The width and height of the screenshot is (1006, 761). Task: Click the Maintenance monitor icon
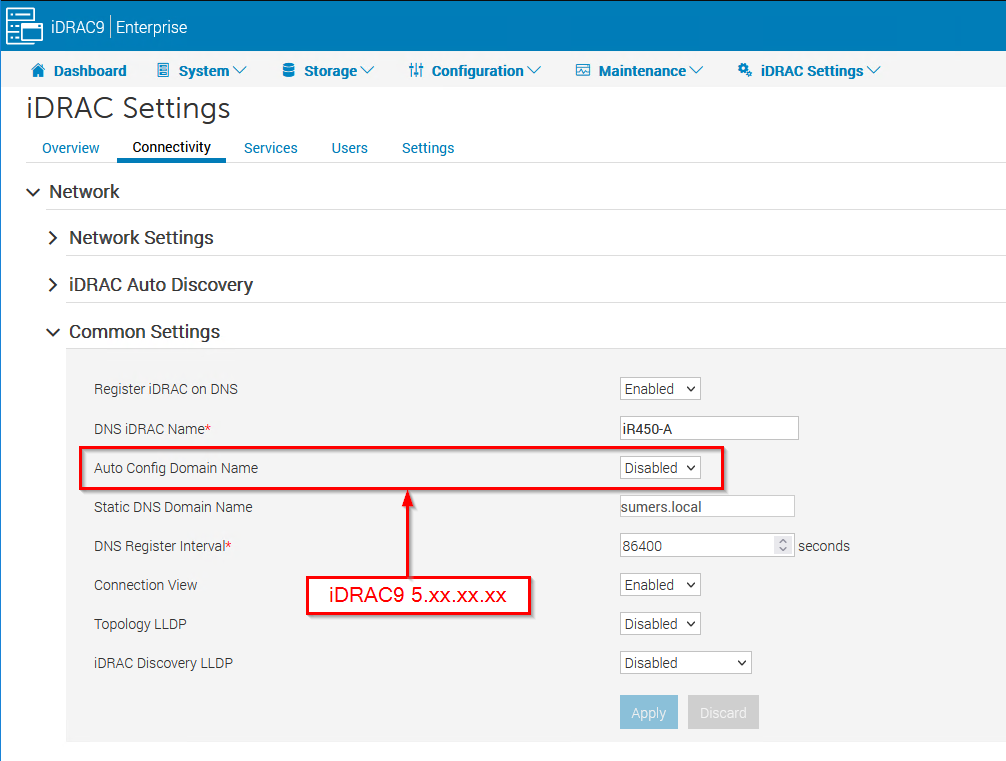click(x=583, y=70)
